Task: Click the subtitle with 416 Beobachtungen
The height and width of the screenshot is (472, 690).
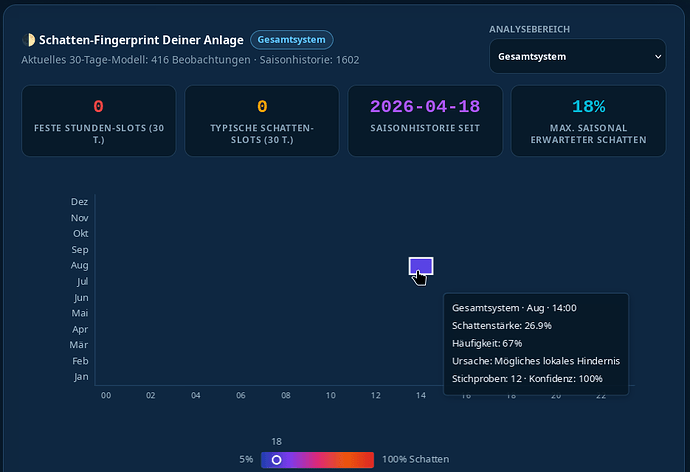Action: coord(190,60)
